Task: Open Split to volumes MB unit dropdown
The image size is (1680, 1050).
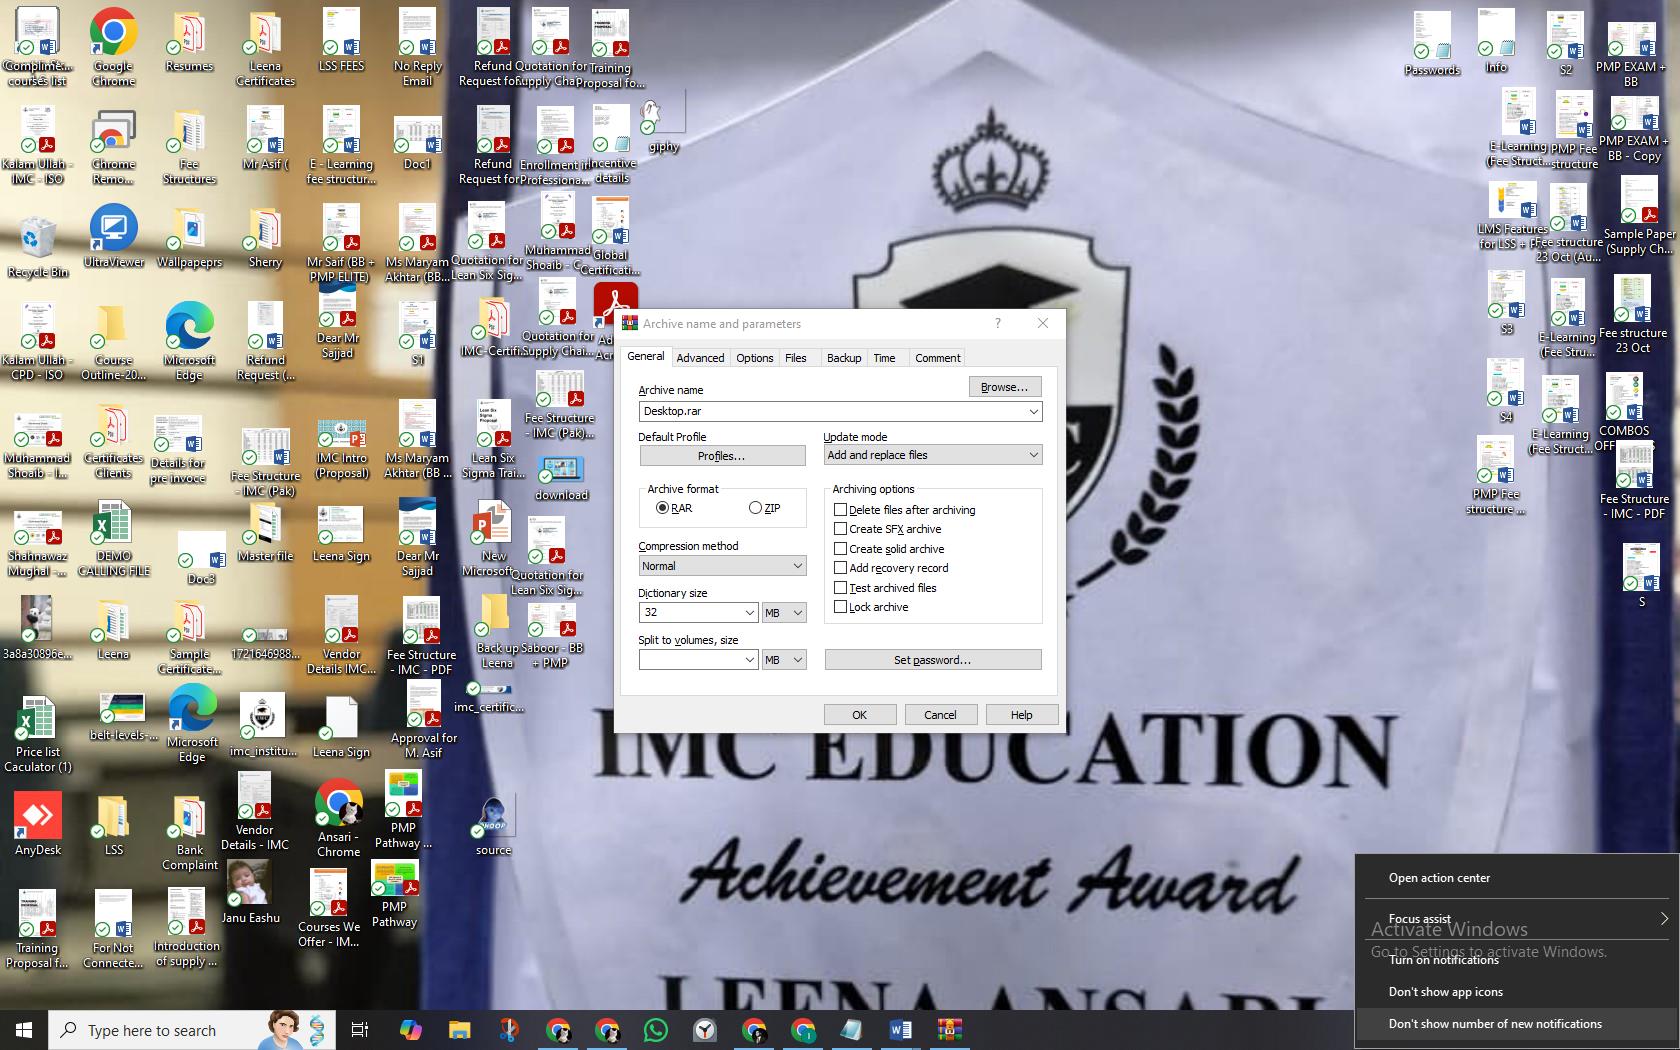Action: tap(784, 660)
